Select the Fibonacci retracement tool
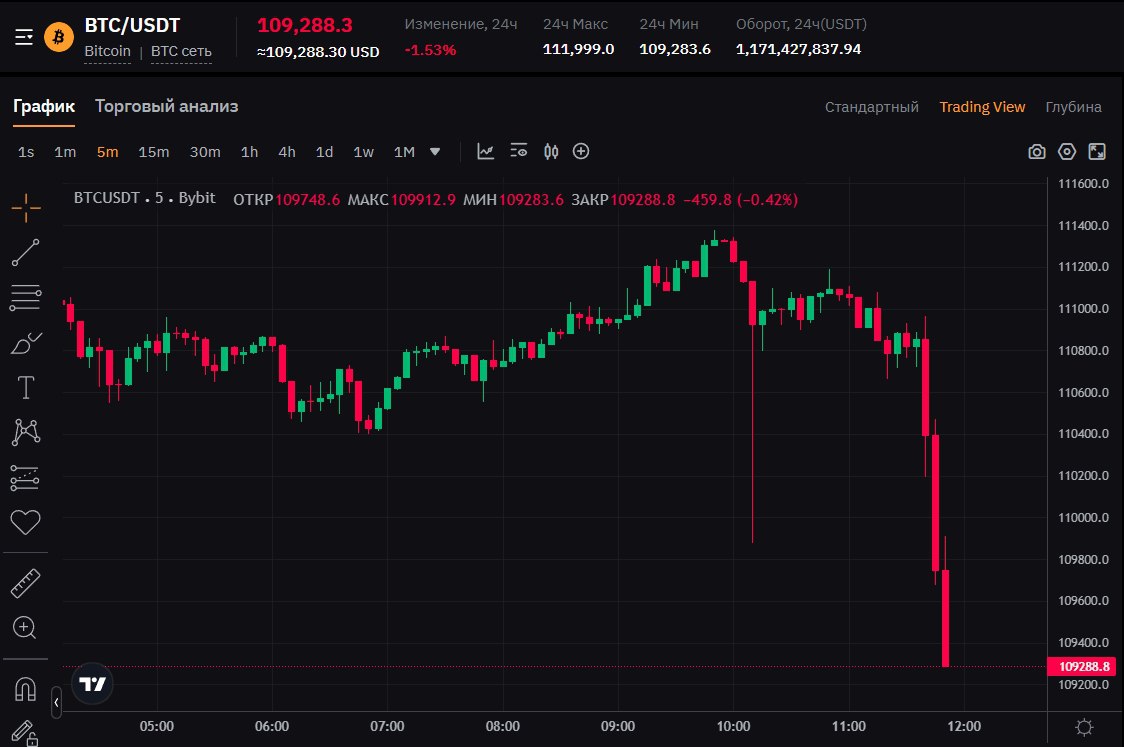 pos(26,297)
